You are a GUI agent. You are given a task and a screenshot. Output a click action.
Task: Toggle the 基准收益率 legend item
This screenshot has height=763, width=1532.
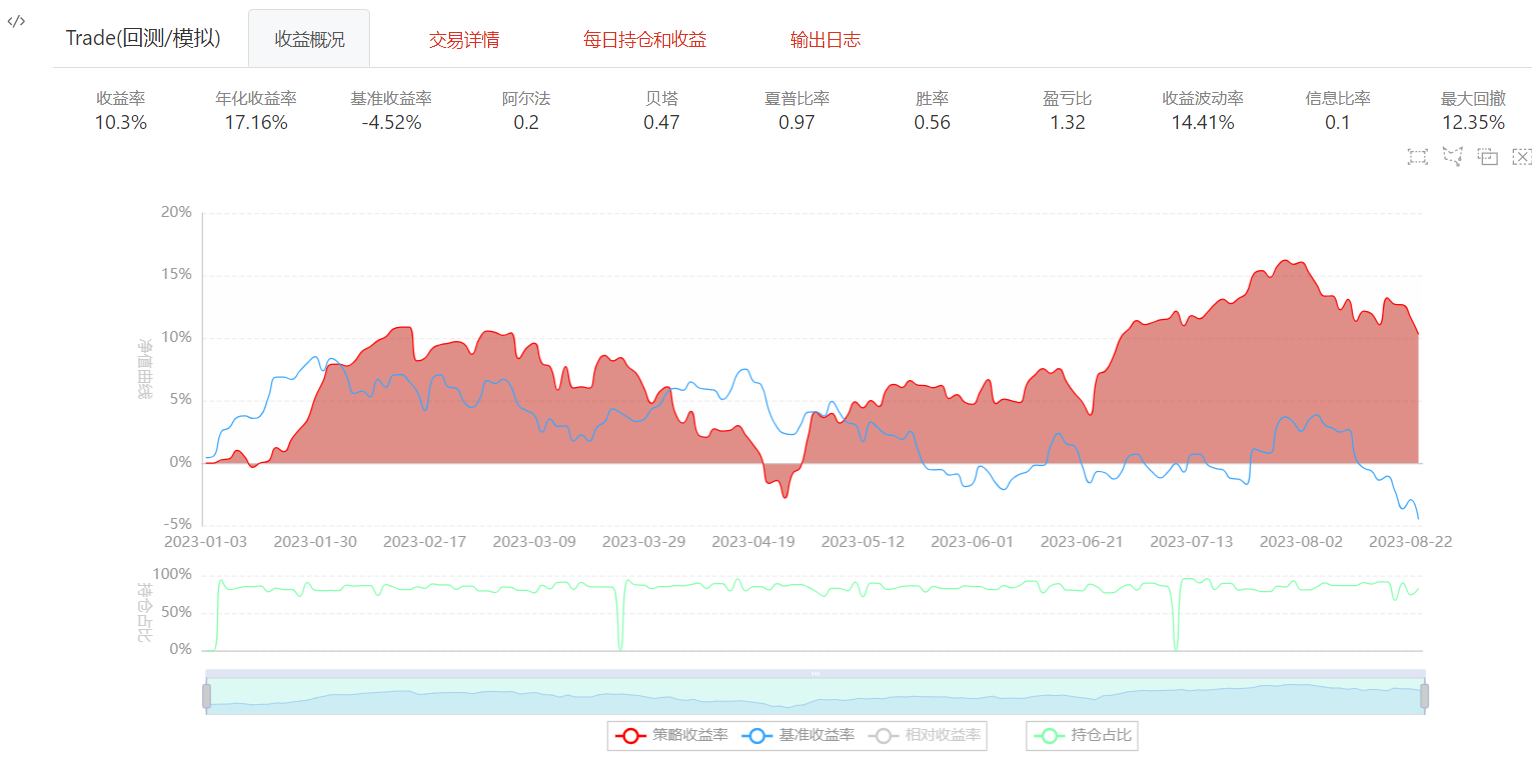pyautogui.click(x=798, y=736)
